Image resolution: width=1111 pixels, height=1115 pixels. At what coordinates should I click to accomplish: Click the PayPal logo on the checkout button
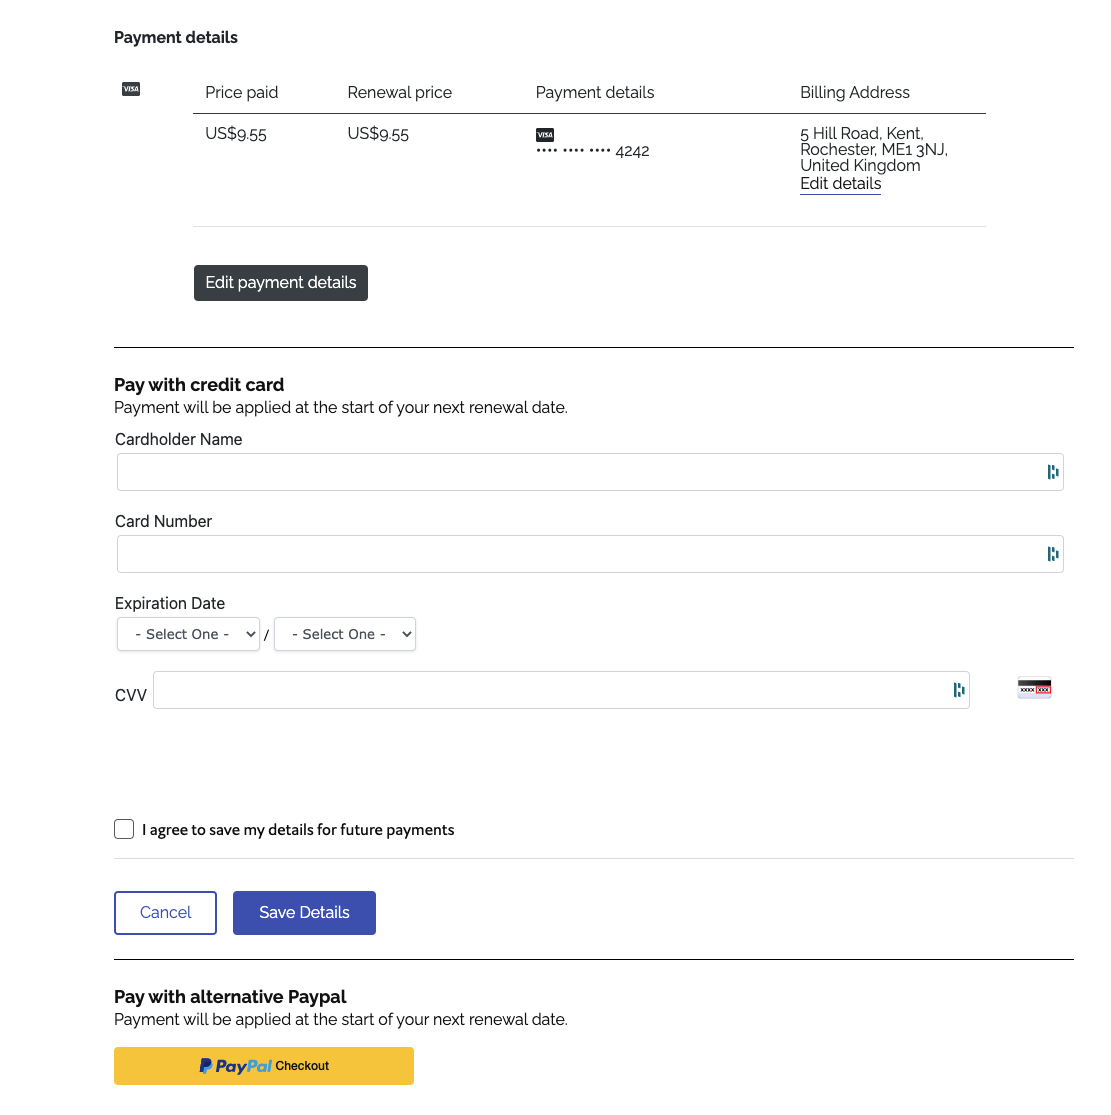pos(233,1066)
